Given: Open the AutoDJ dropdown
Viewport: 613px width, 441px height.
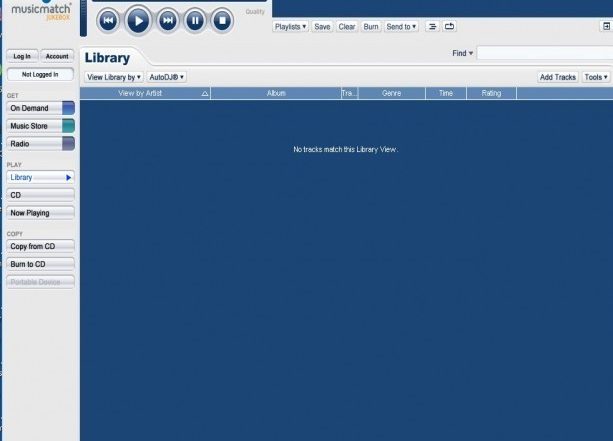Looking at the screenshot, I should click(167, 77).
